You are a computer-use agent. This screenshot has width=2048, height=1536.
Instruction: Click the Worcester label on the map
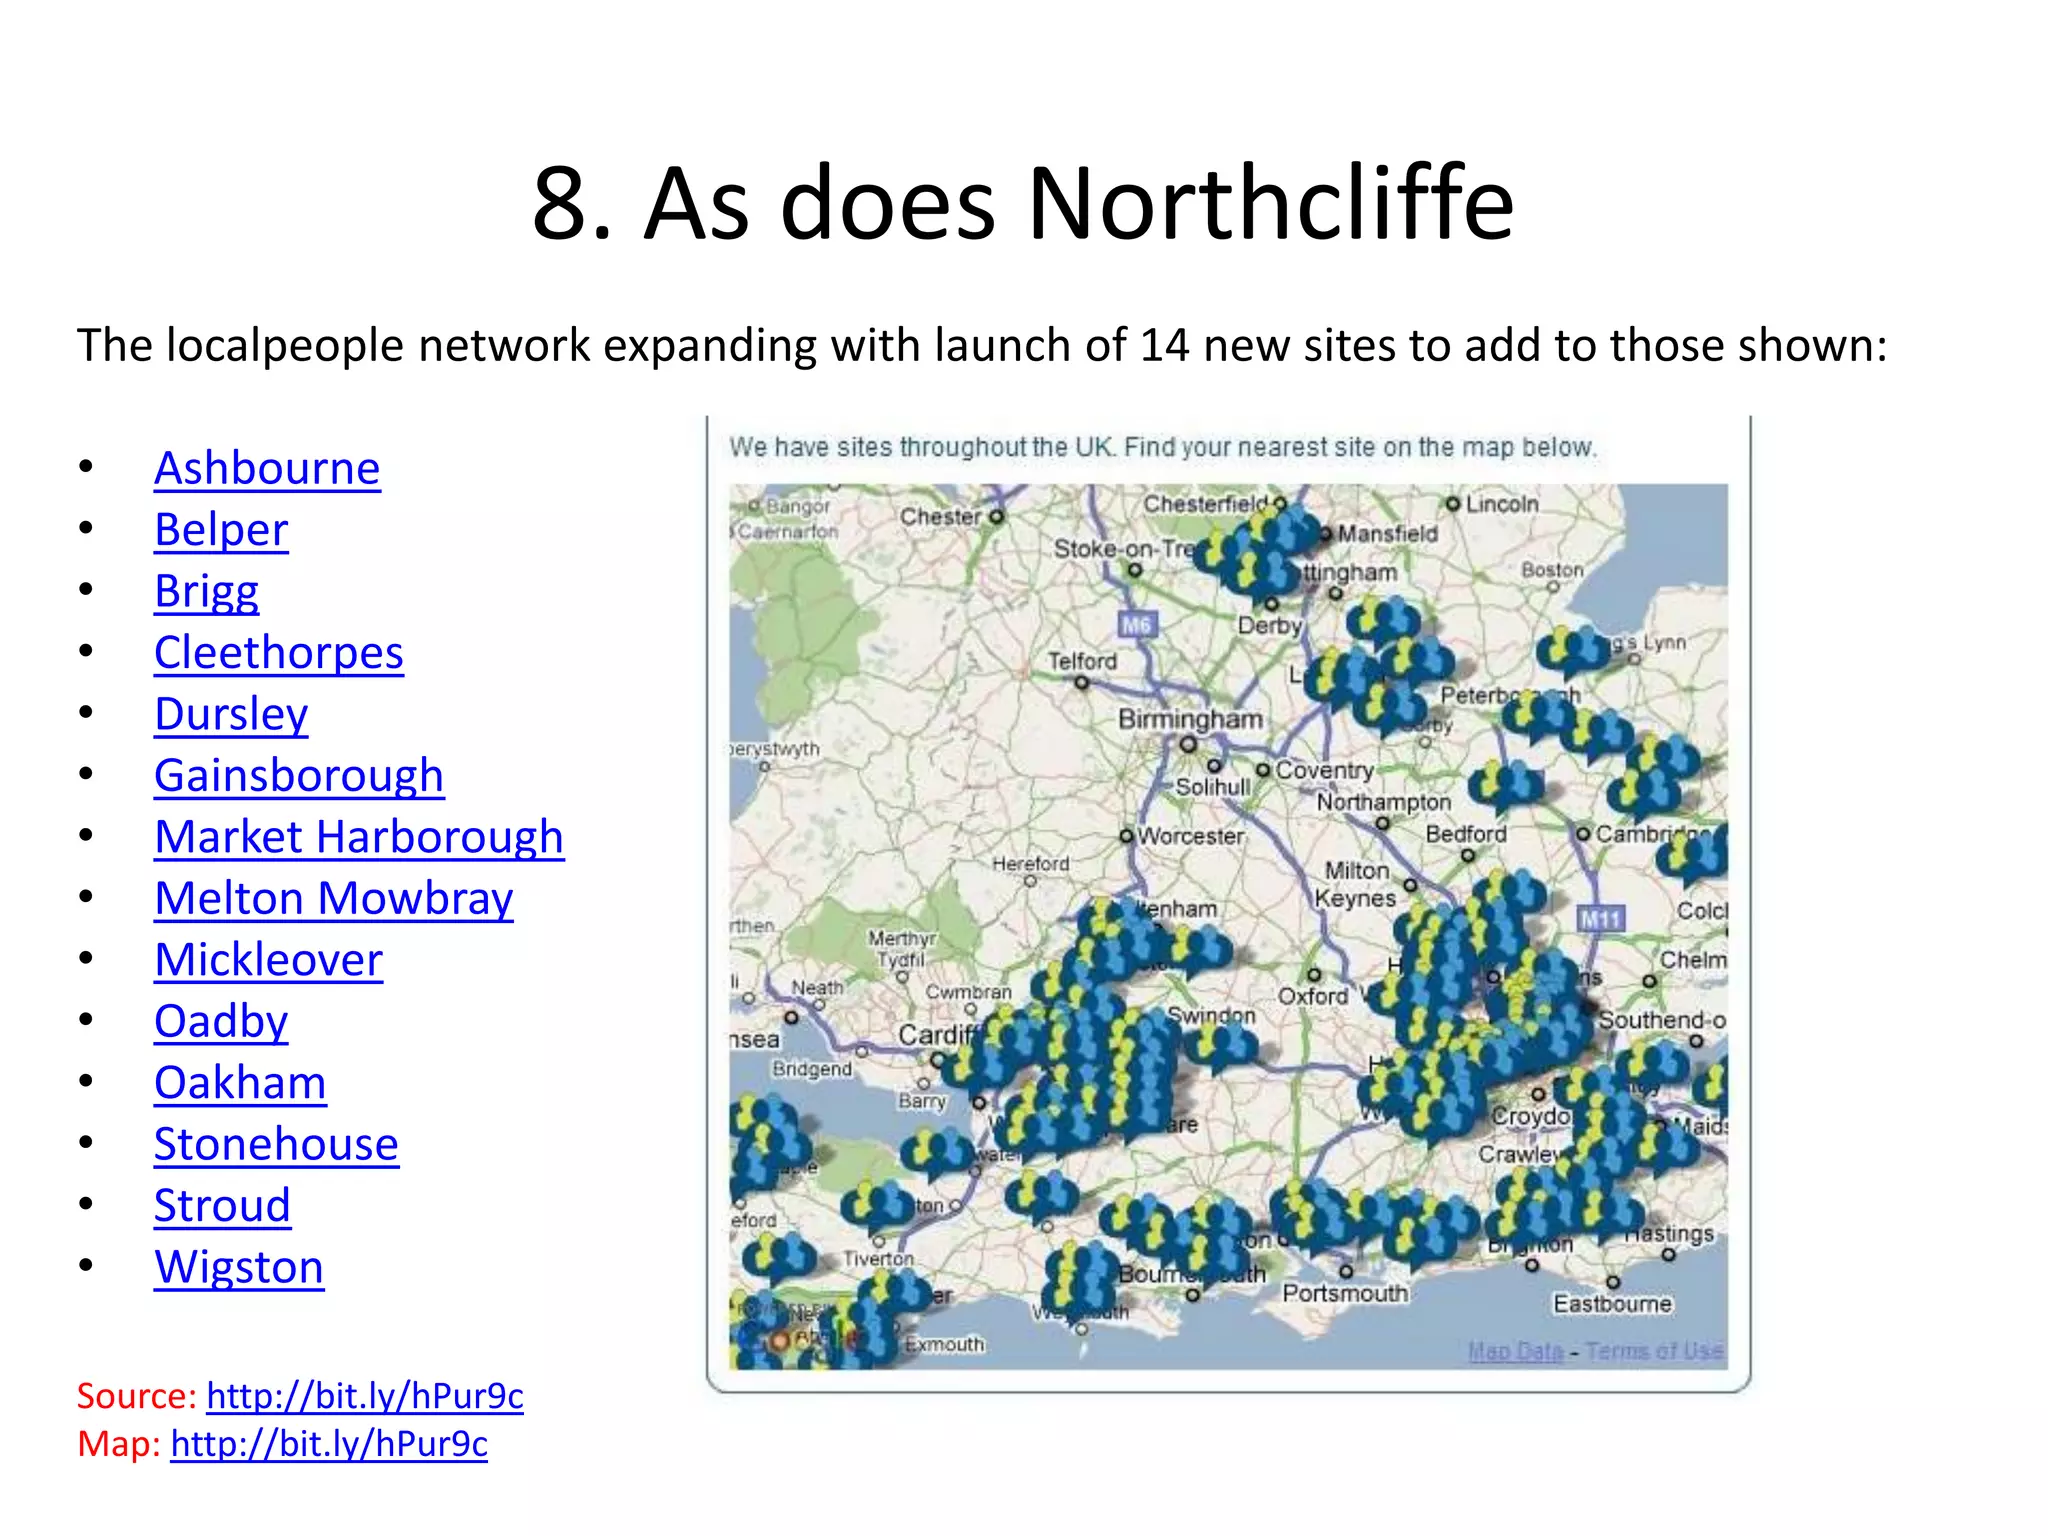1191,836
